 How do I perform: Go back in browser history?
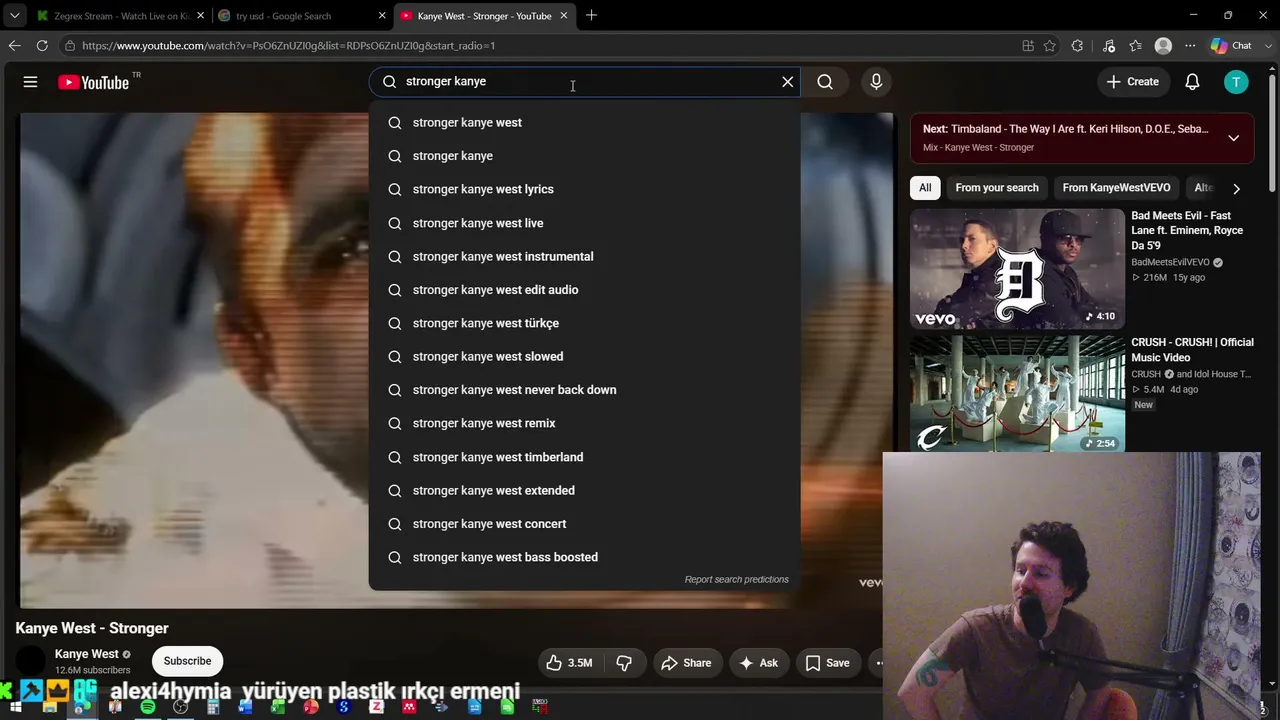click(14, 46)
